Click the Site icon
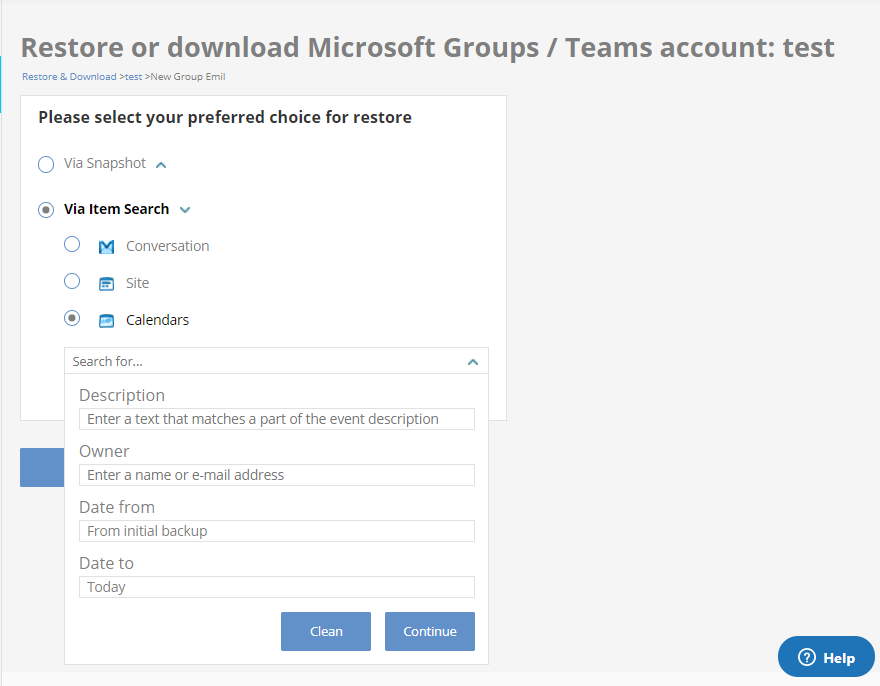 [x=106, y=283]
